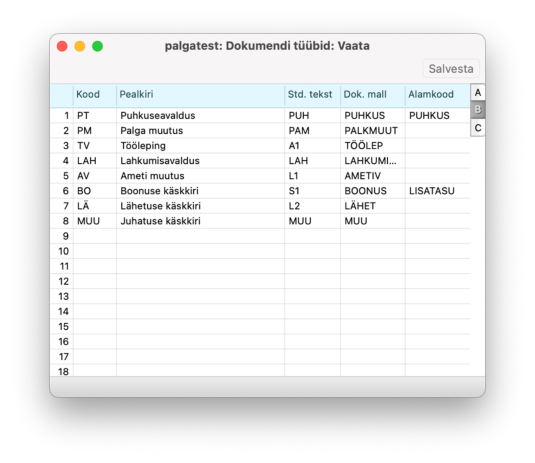Screen dimensions: 535x463
Task: Click the Juhatuse käskkiri title cell
Action: (201, 221)
